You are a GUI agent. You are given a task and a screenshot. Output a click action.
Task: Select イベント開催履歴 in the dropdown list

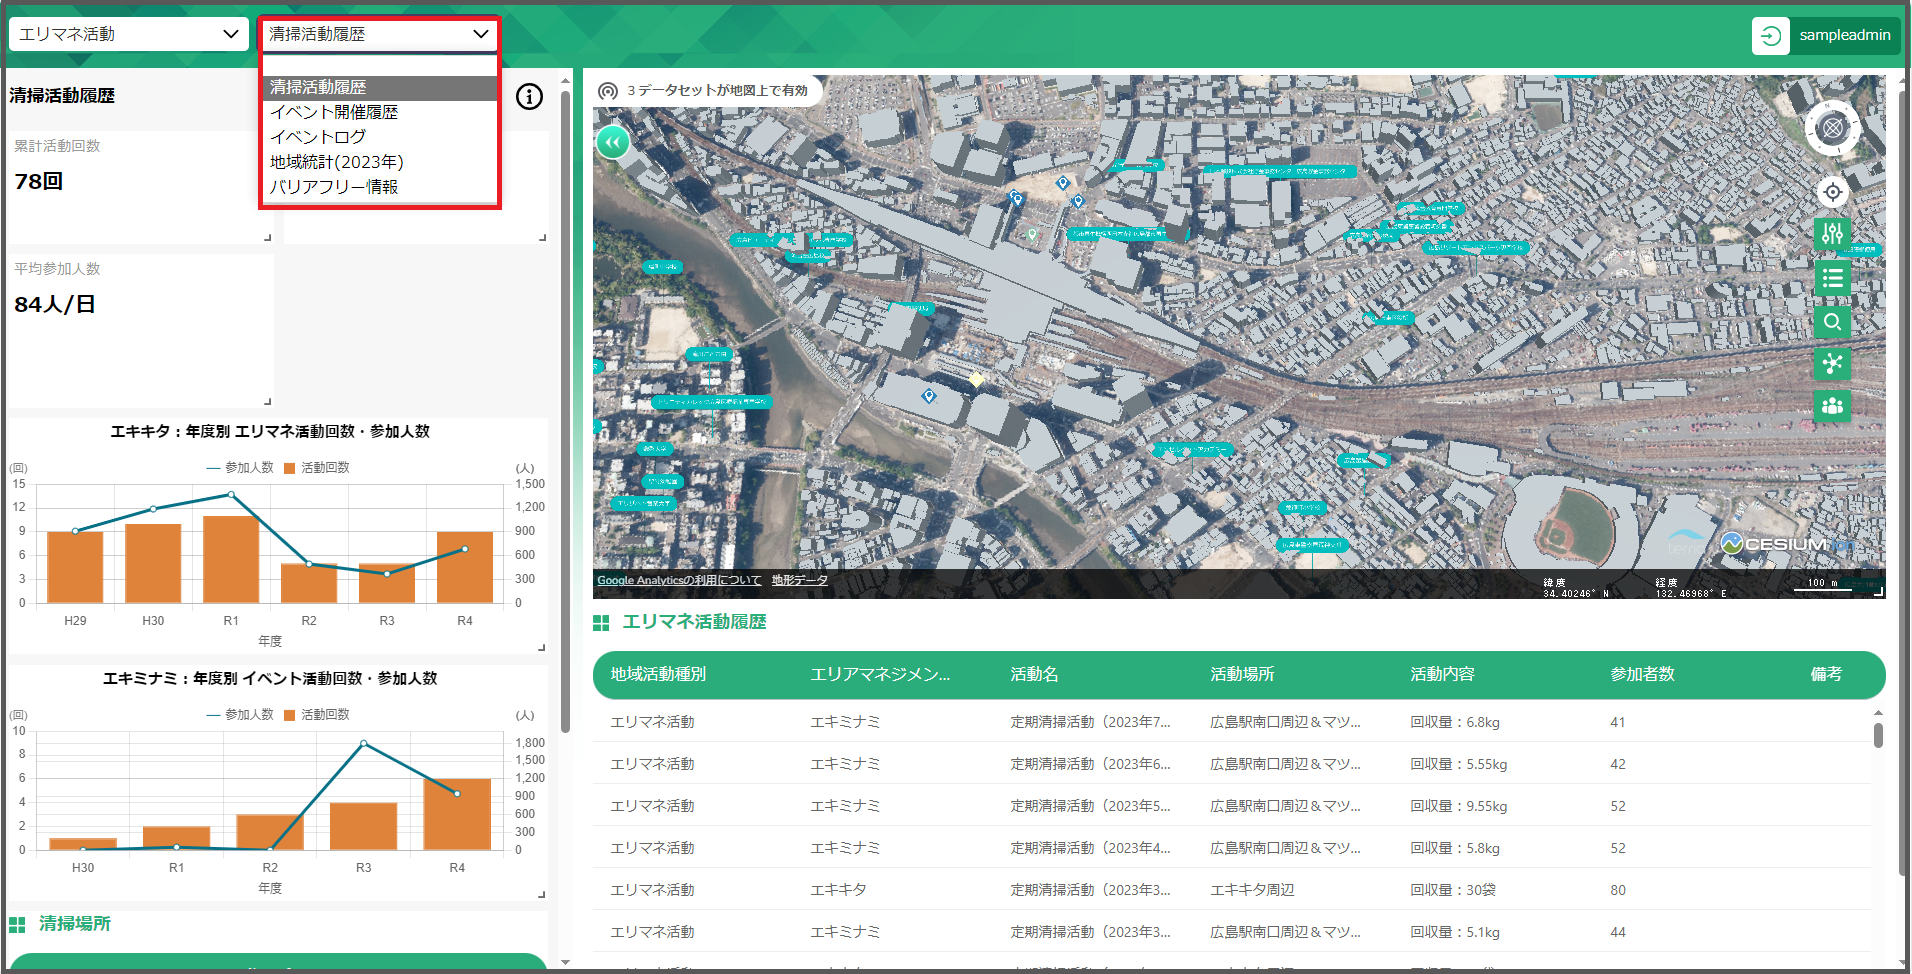point(380,112)
